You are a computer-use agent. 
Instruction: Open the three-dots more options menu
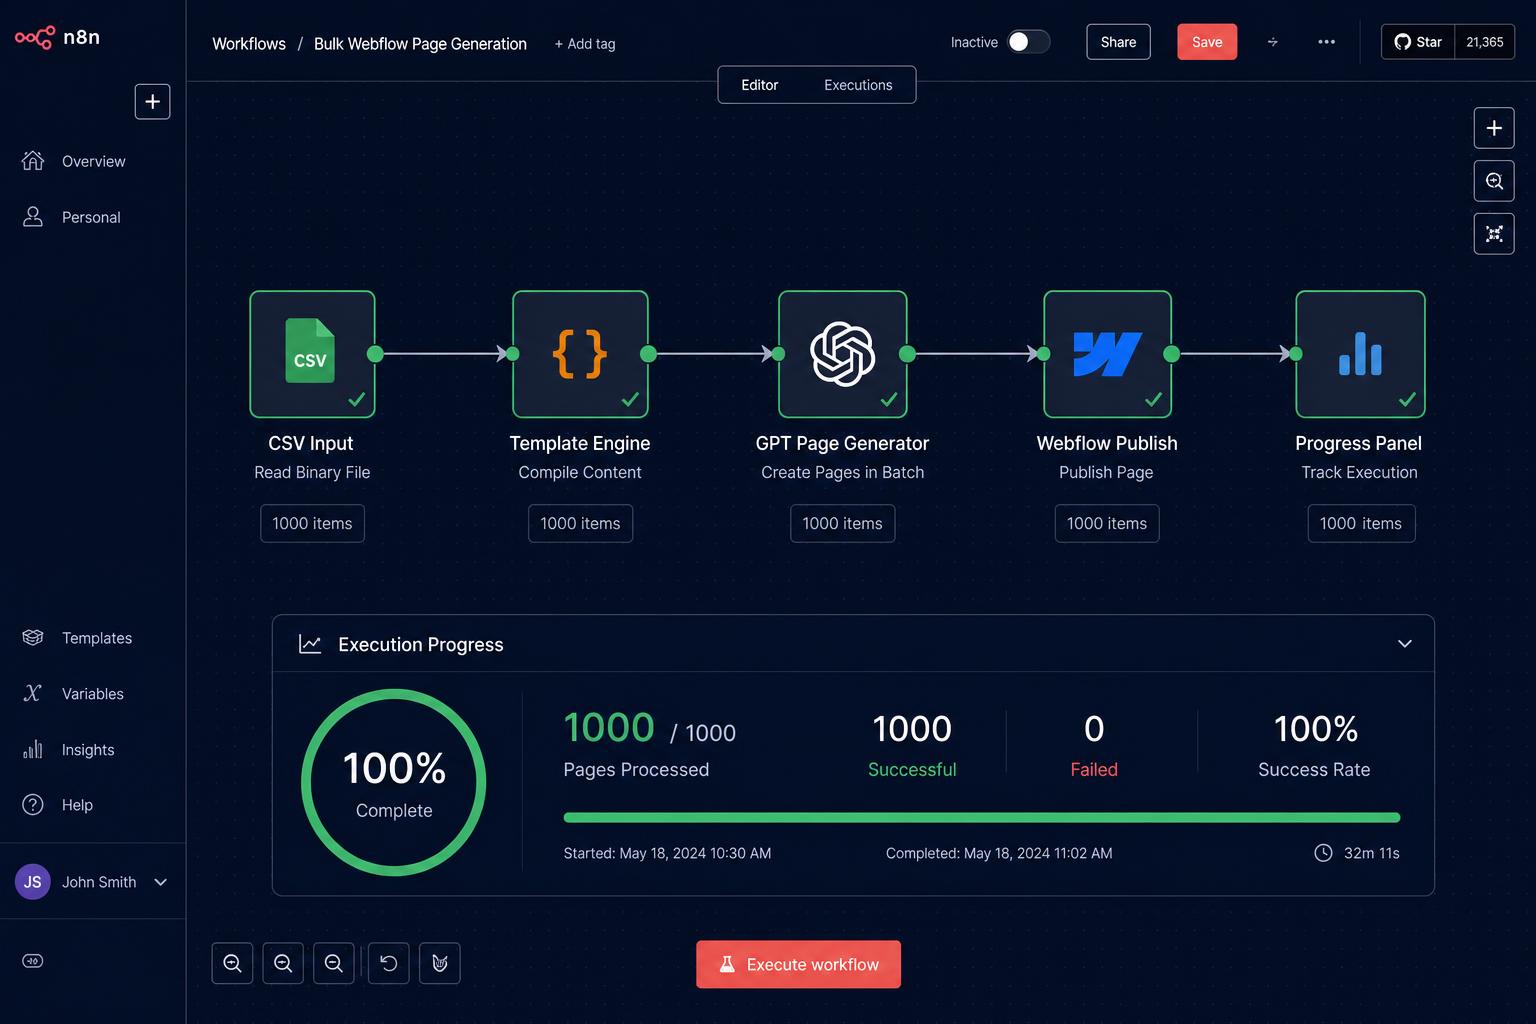click(1326, 42)
